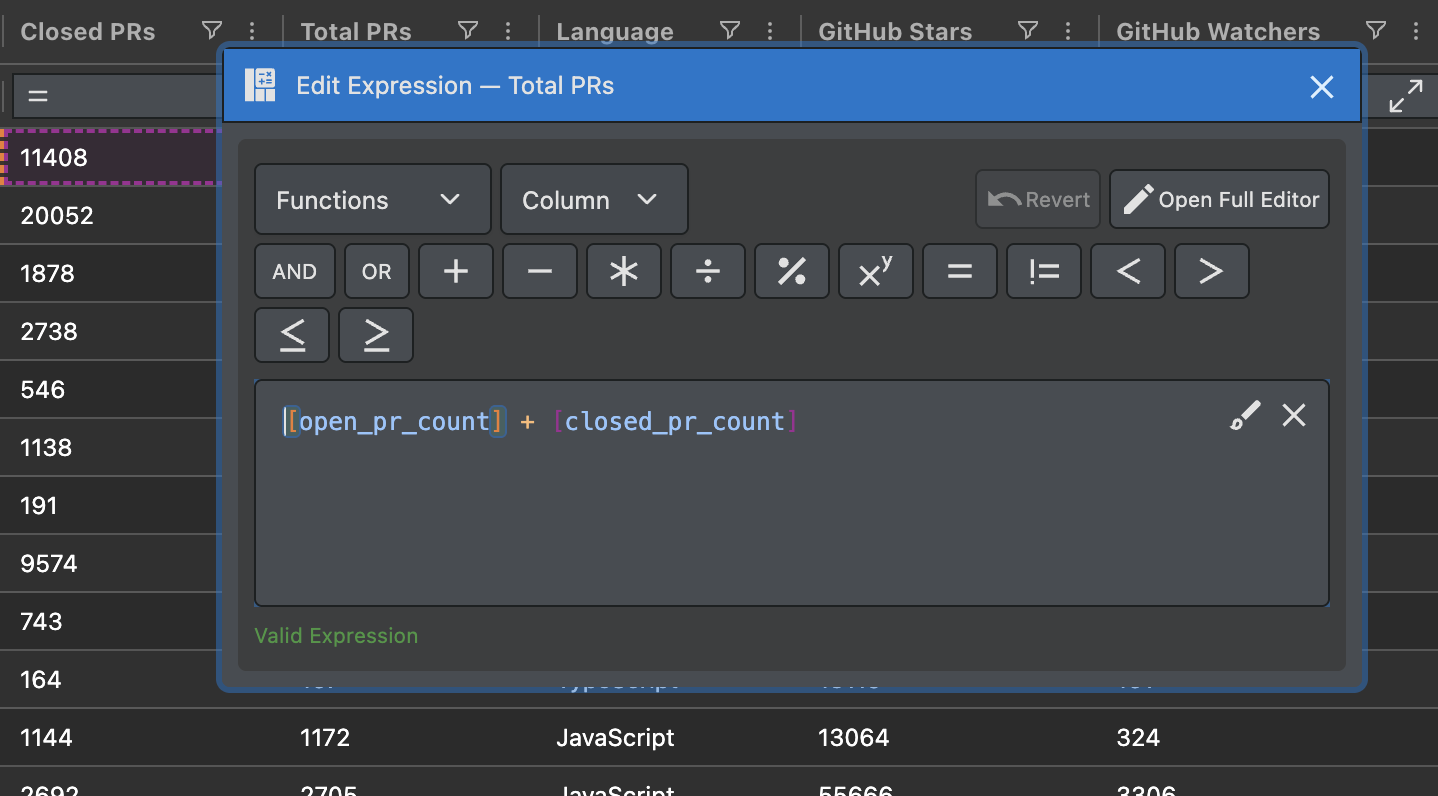Click the Revert button
The height and width of the screenshot is (796, 1438).
1038,199
